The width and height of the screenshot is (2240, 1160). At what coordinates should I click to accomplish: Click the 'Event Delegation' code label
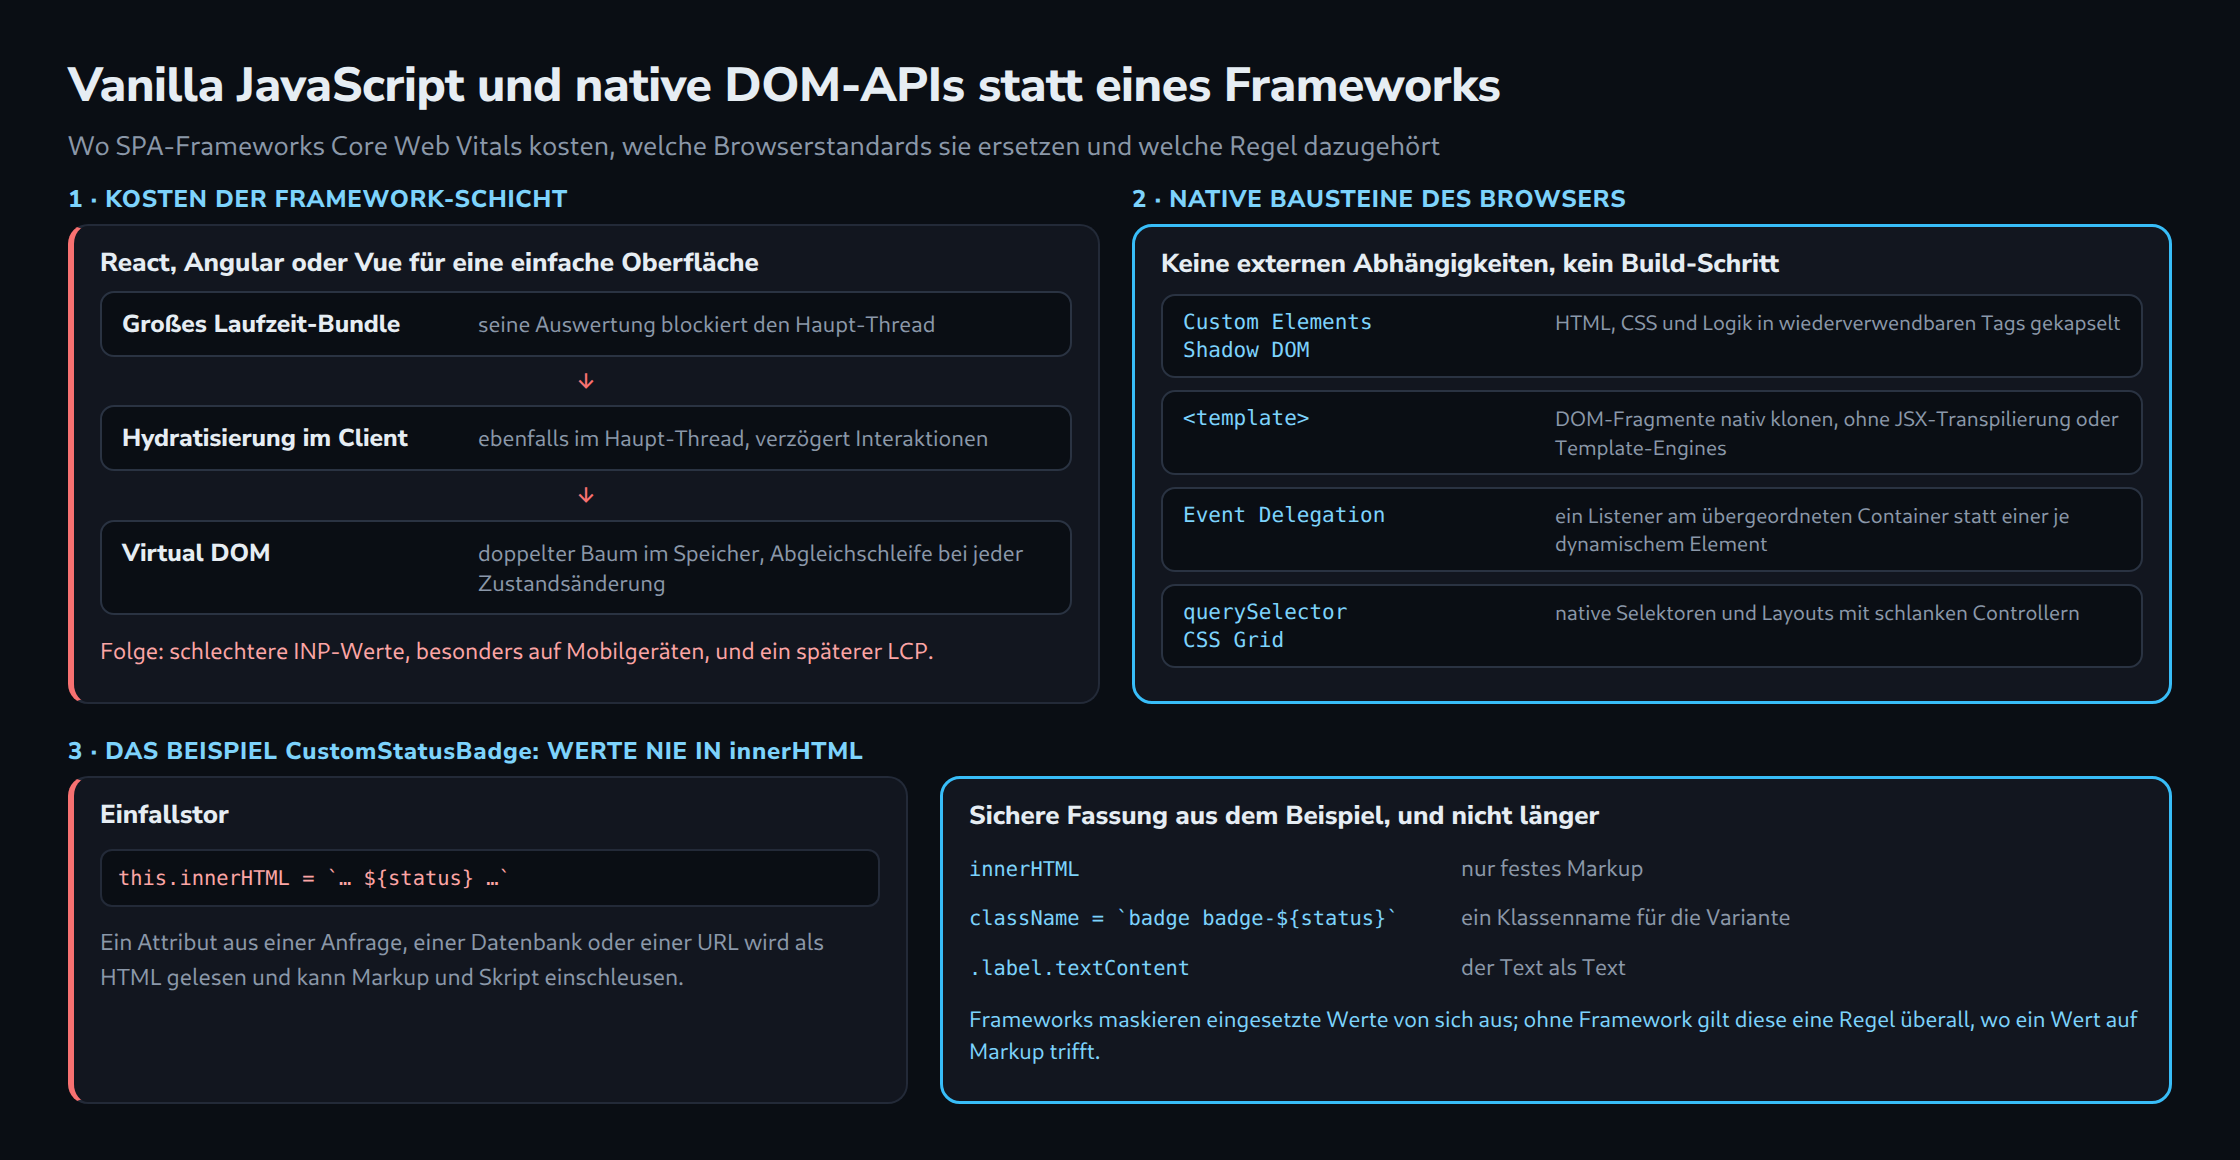pyautogui.click(x=1284, y=515)
